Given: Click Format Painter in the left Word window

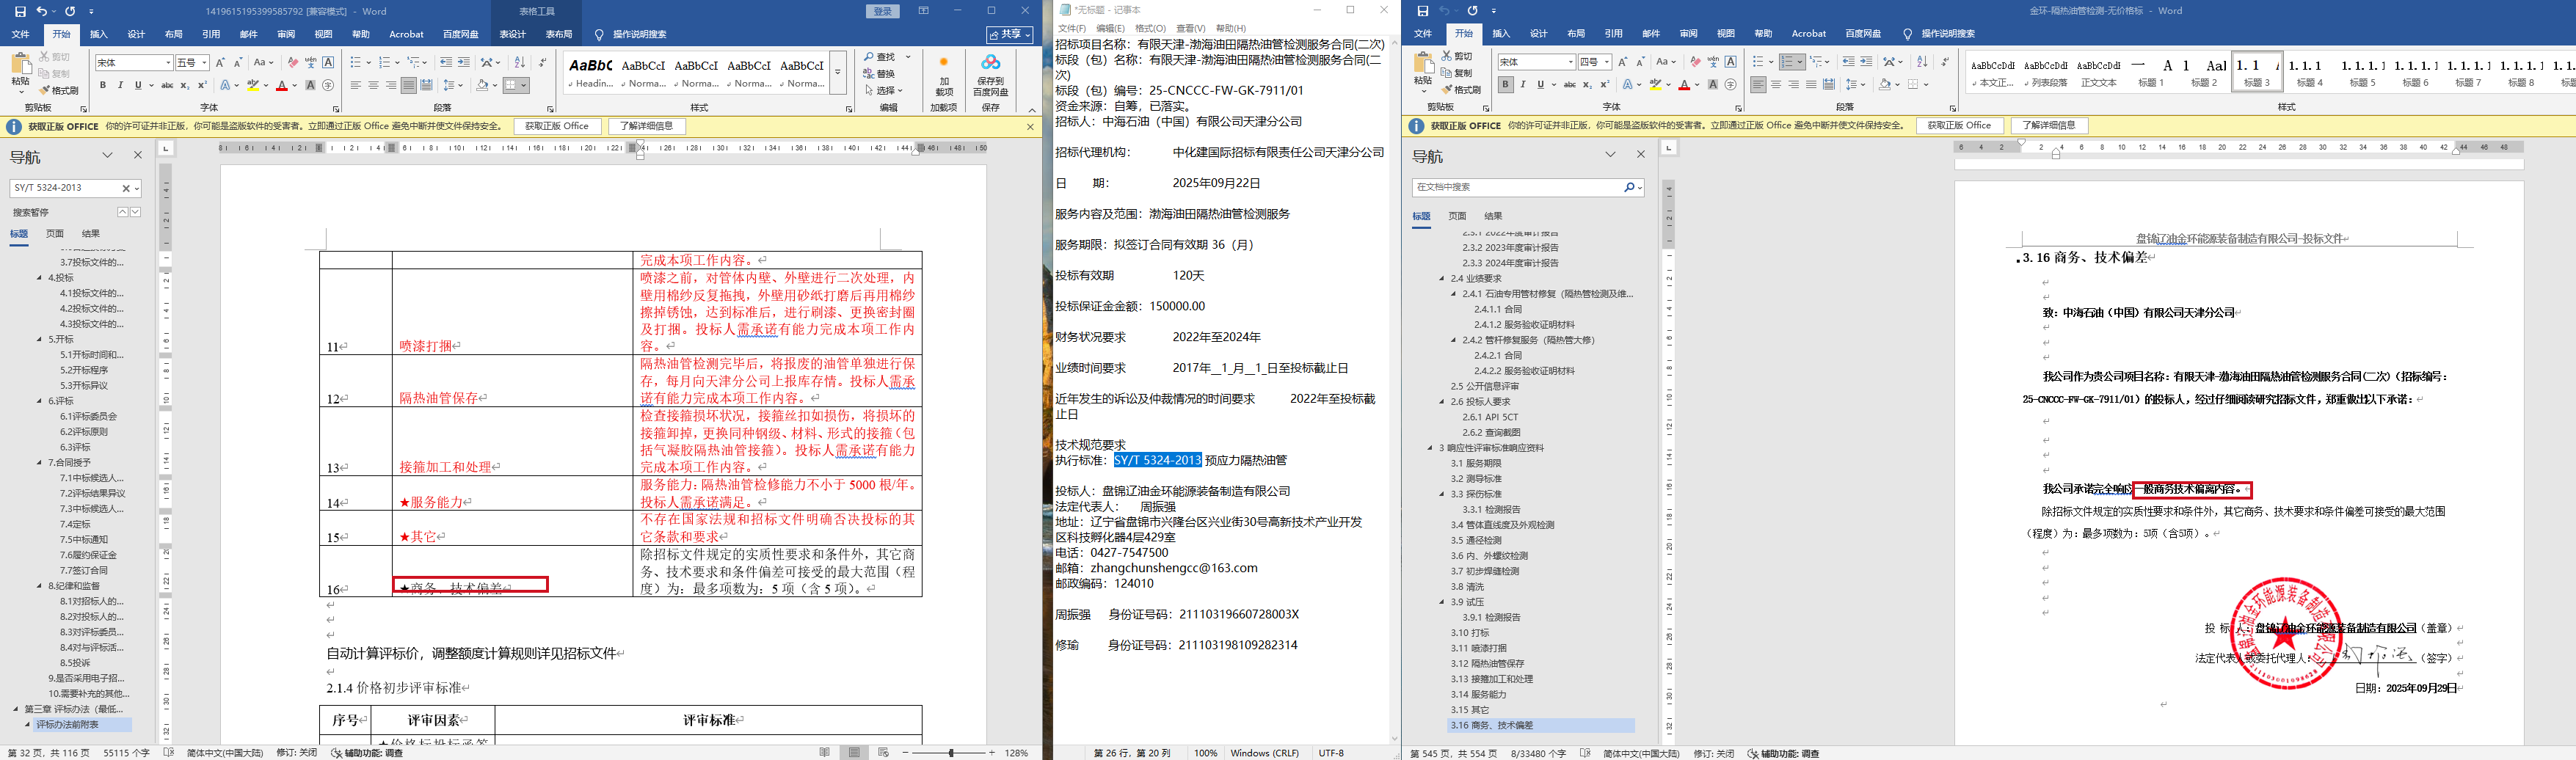Looking at the screenshot, I should [58, 90].
